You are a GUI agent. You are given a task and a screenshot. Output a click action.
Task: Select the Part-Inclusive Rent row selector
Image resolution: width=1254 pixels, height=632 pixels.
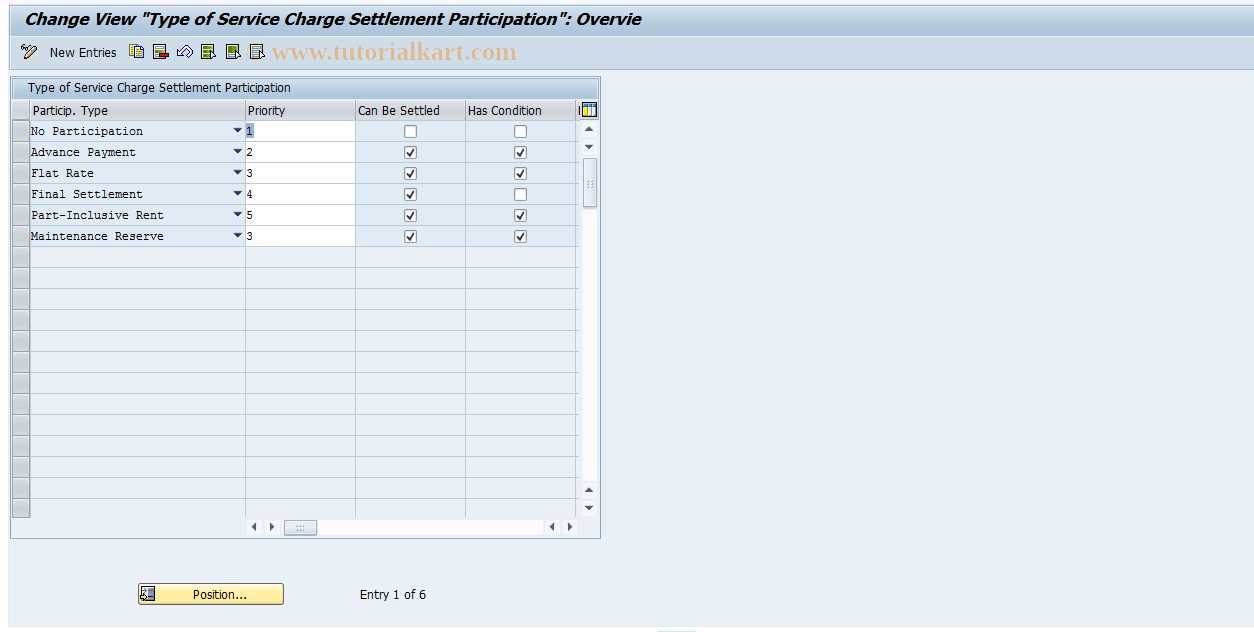point(21,215)
